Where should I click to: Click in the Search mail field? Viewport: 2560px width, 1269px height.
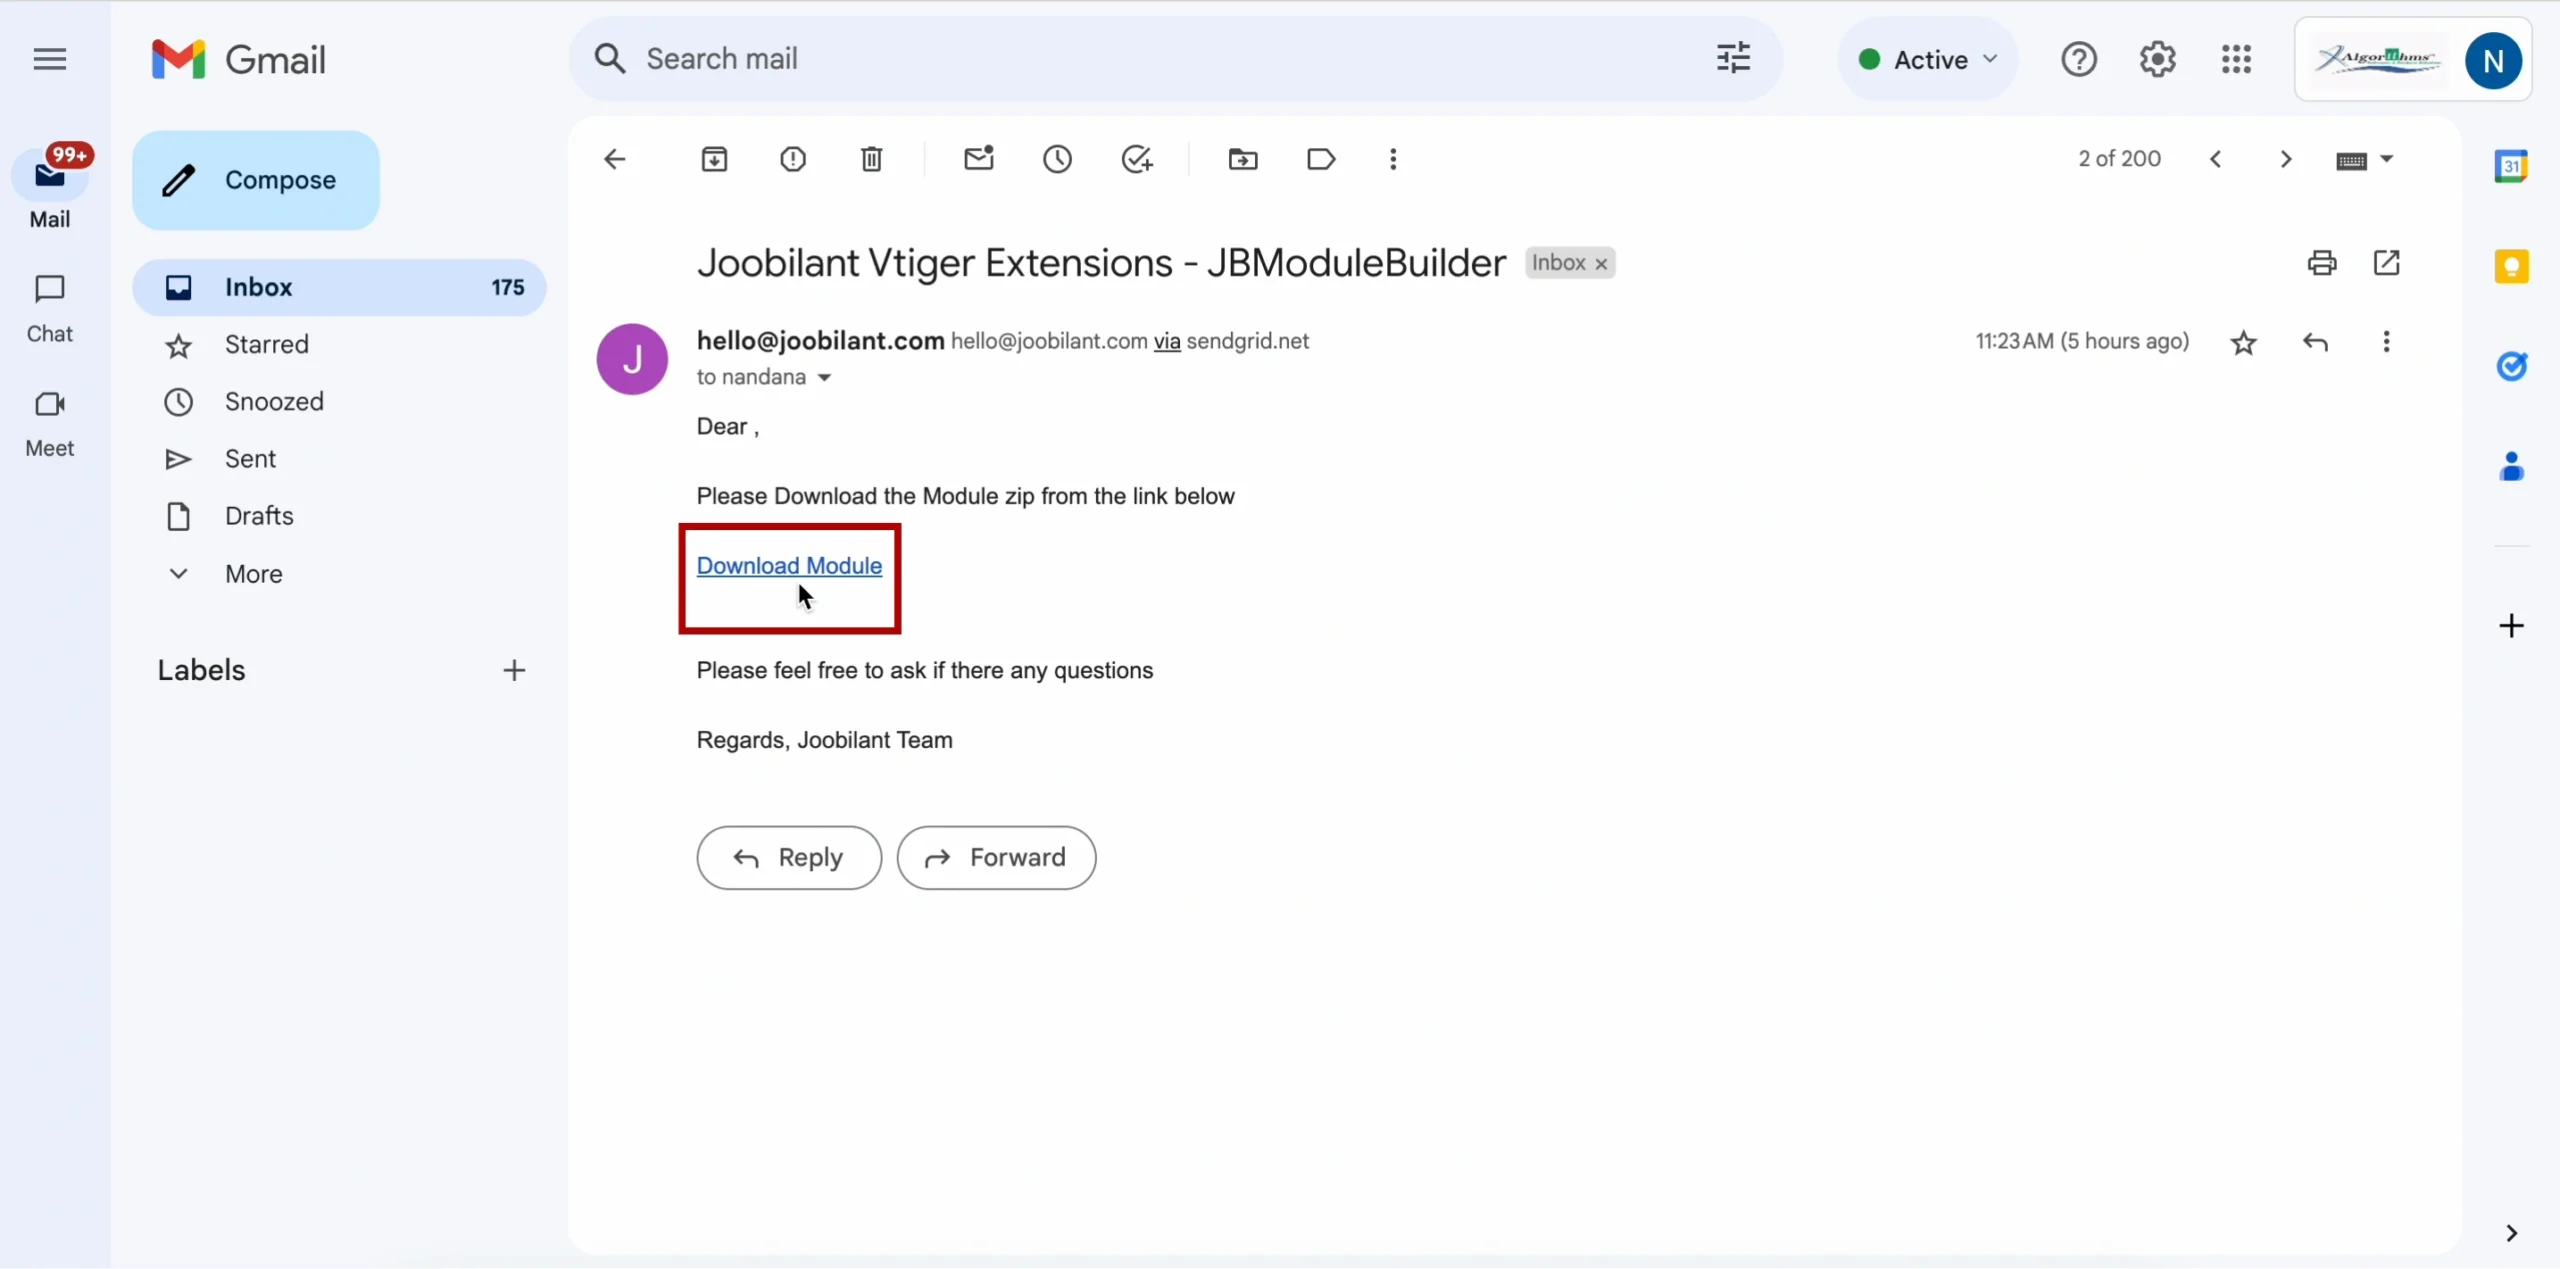tap(1150, 59)
